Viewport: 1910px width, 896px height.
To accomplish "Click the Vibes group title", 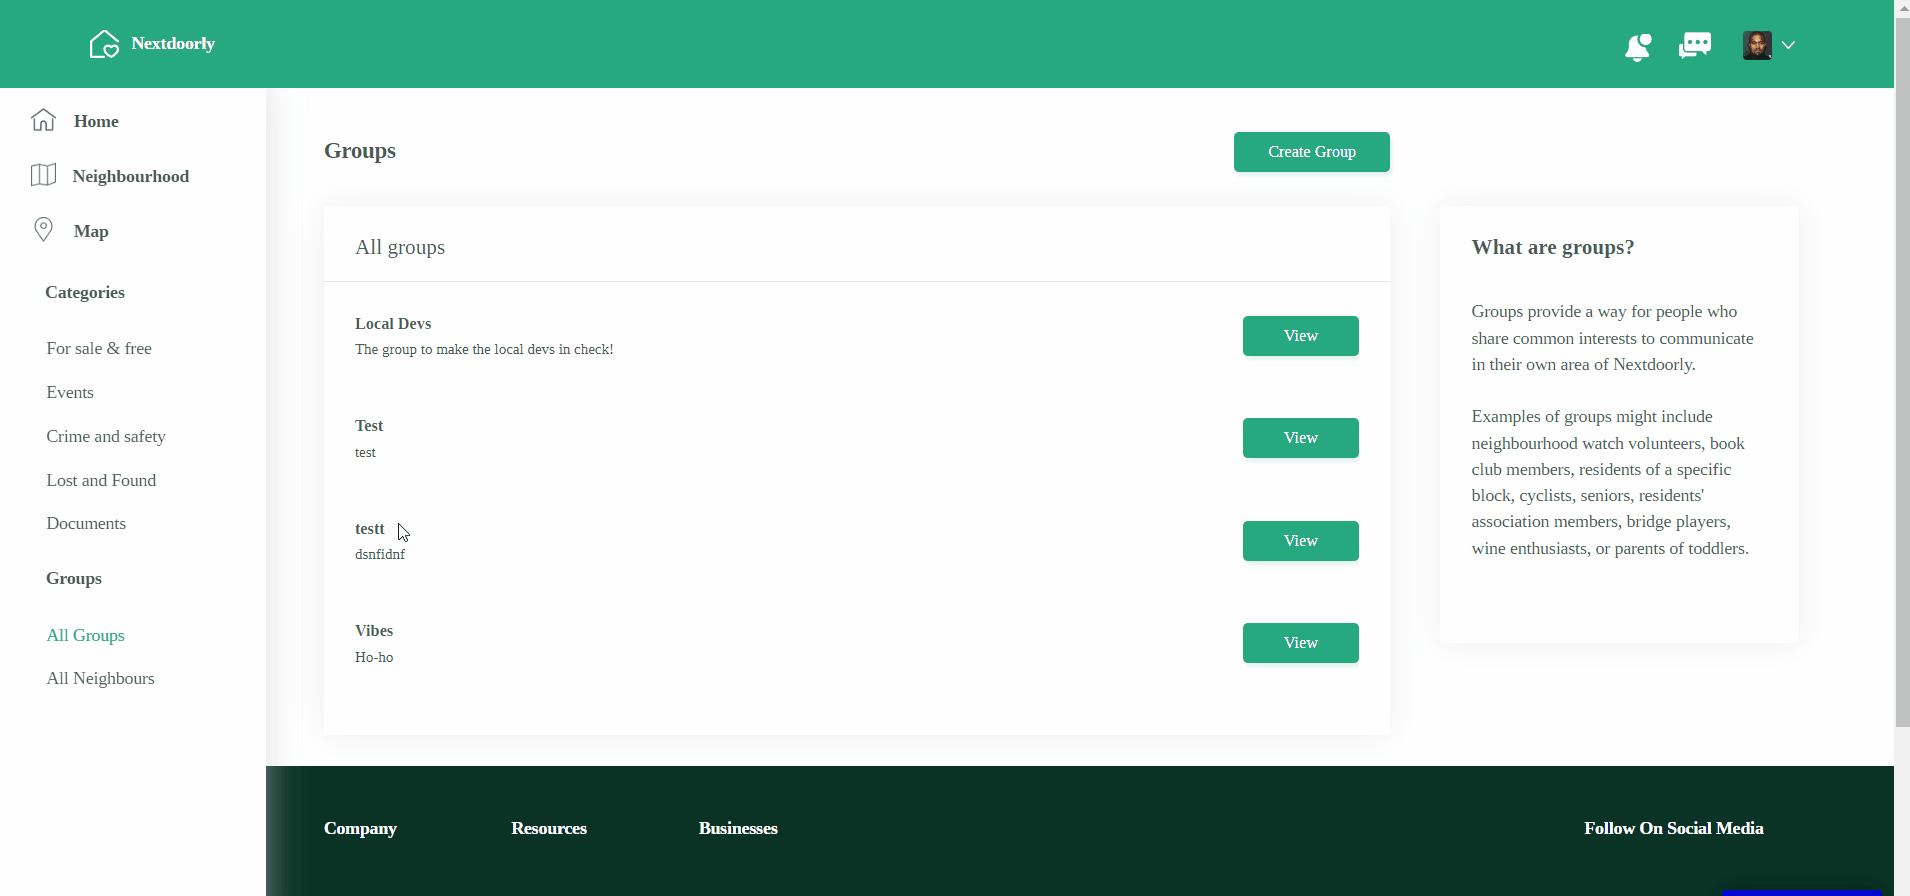I will [374, 631].
